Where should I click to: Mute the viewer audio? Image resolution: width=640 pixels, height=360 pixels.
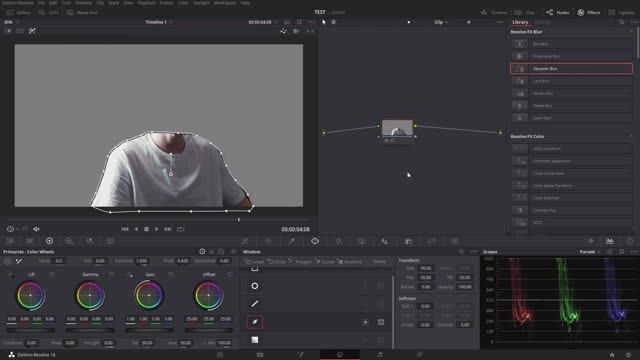(x=36, y=229)
